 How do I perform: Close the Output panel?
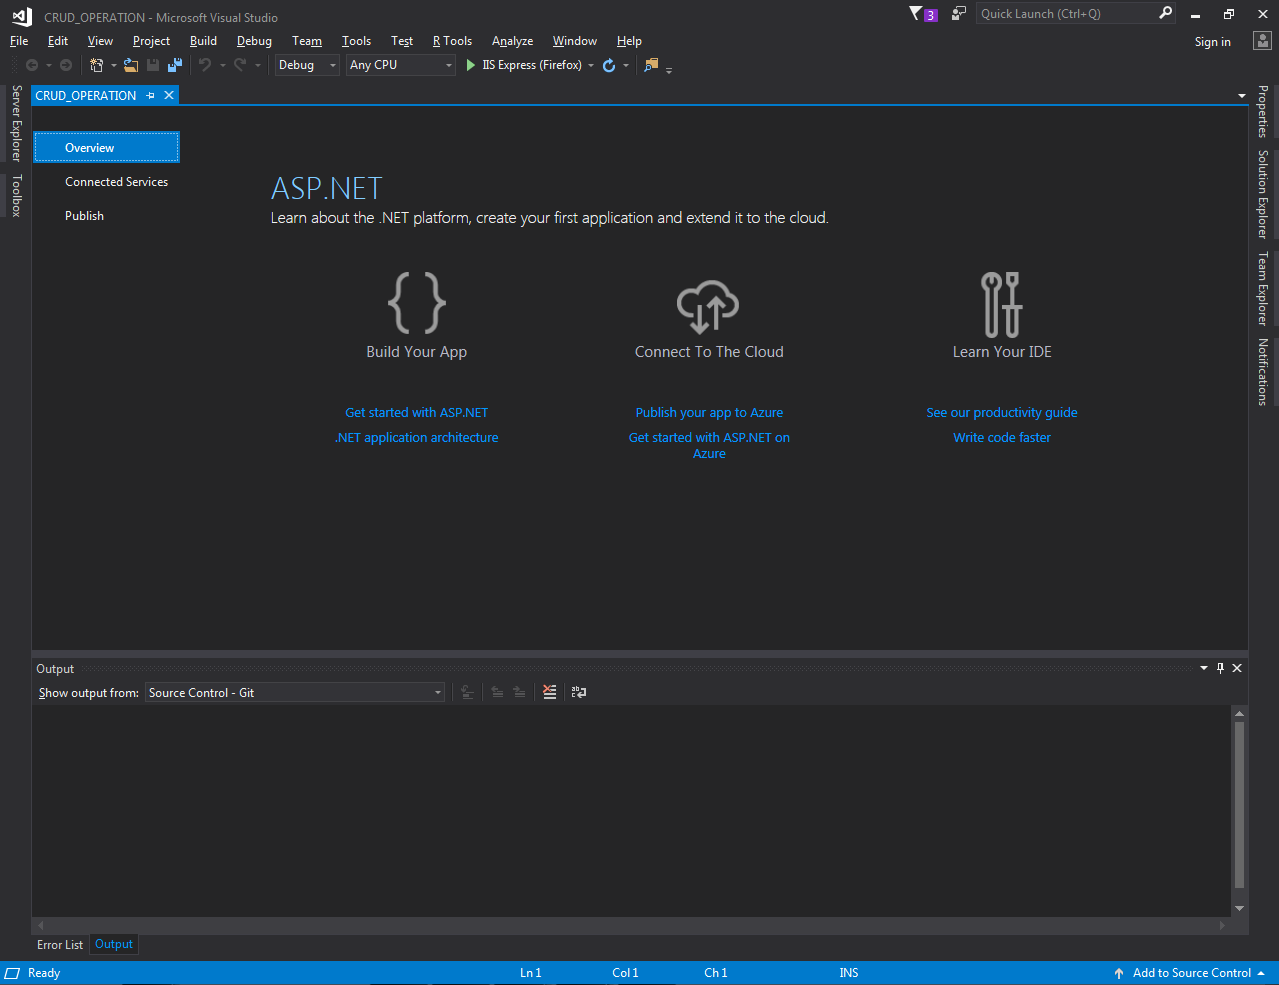(1237, 668)
